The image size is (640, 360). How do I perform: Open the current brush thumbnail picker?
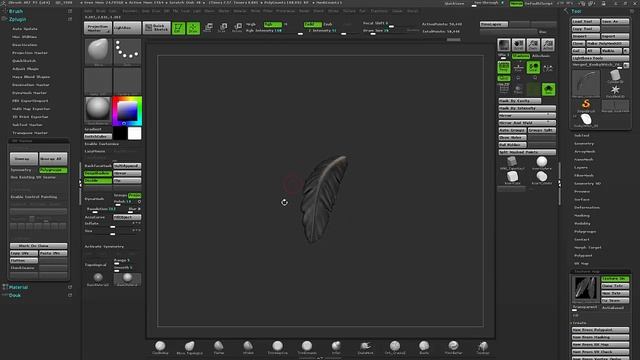(98, 52)
